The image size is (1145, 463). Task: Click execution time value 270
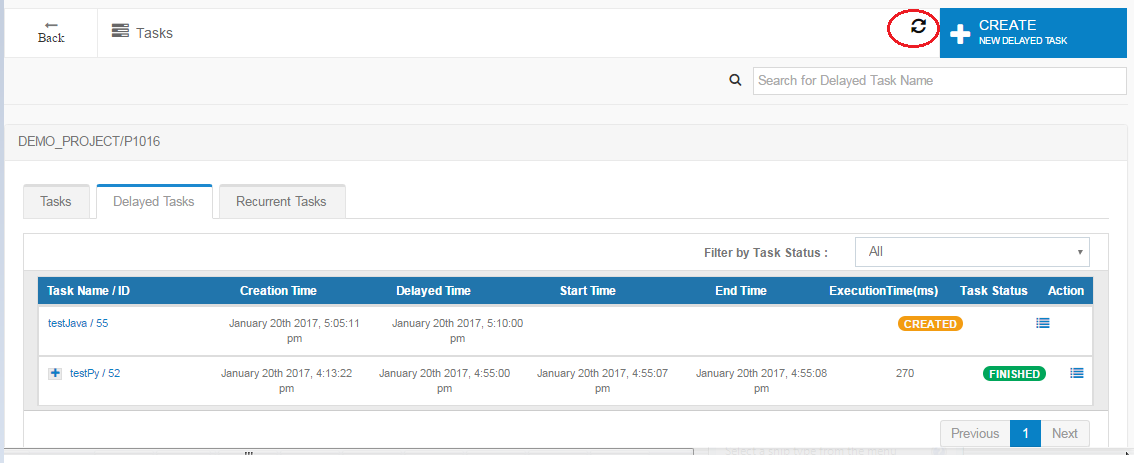tap(905, 373)
